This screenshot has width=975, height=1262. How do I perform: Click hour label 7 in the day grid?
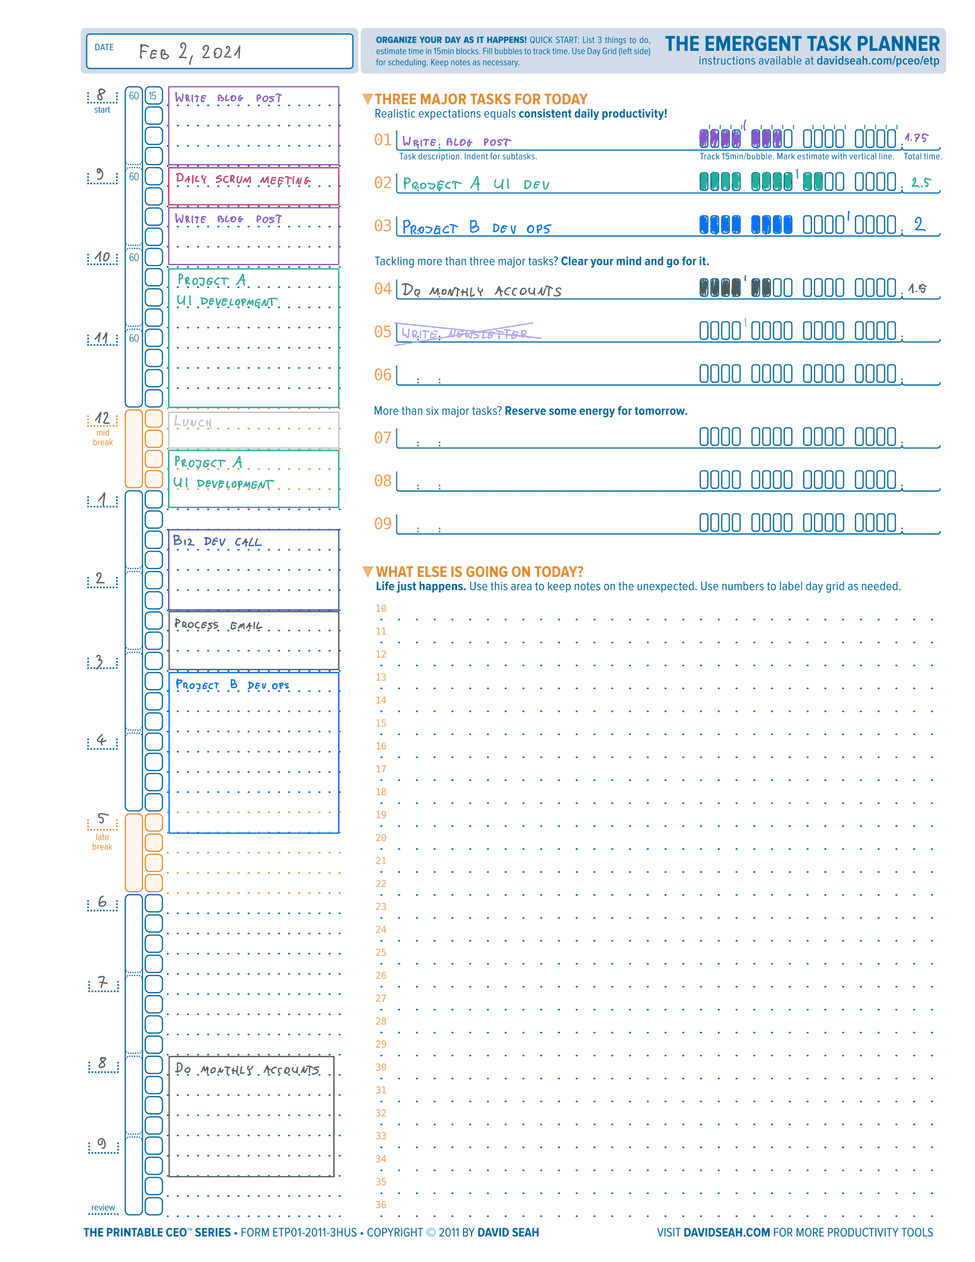click(102, 983)
